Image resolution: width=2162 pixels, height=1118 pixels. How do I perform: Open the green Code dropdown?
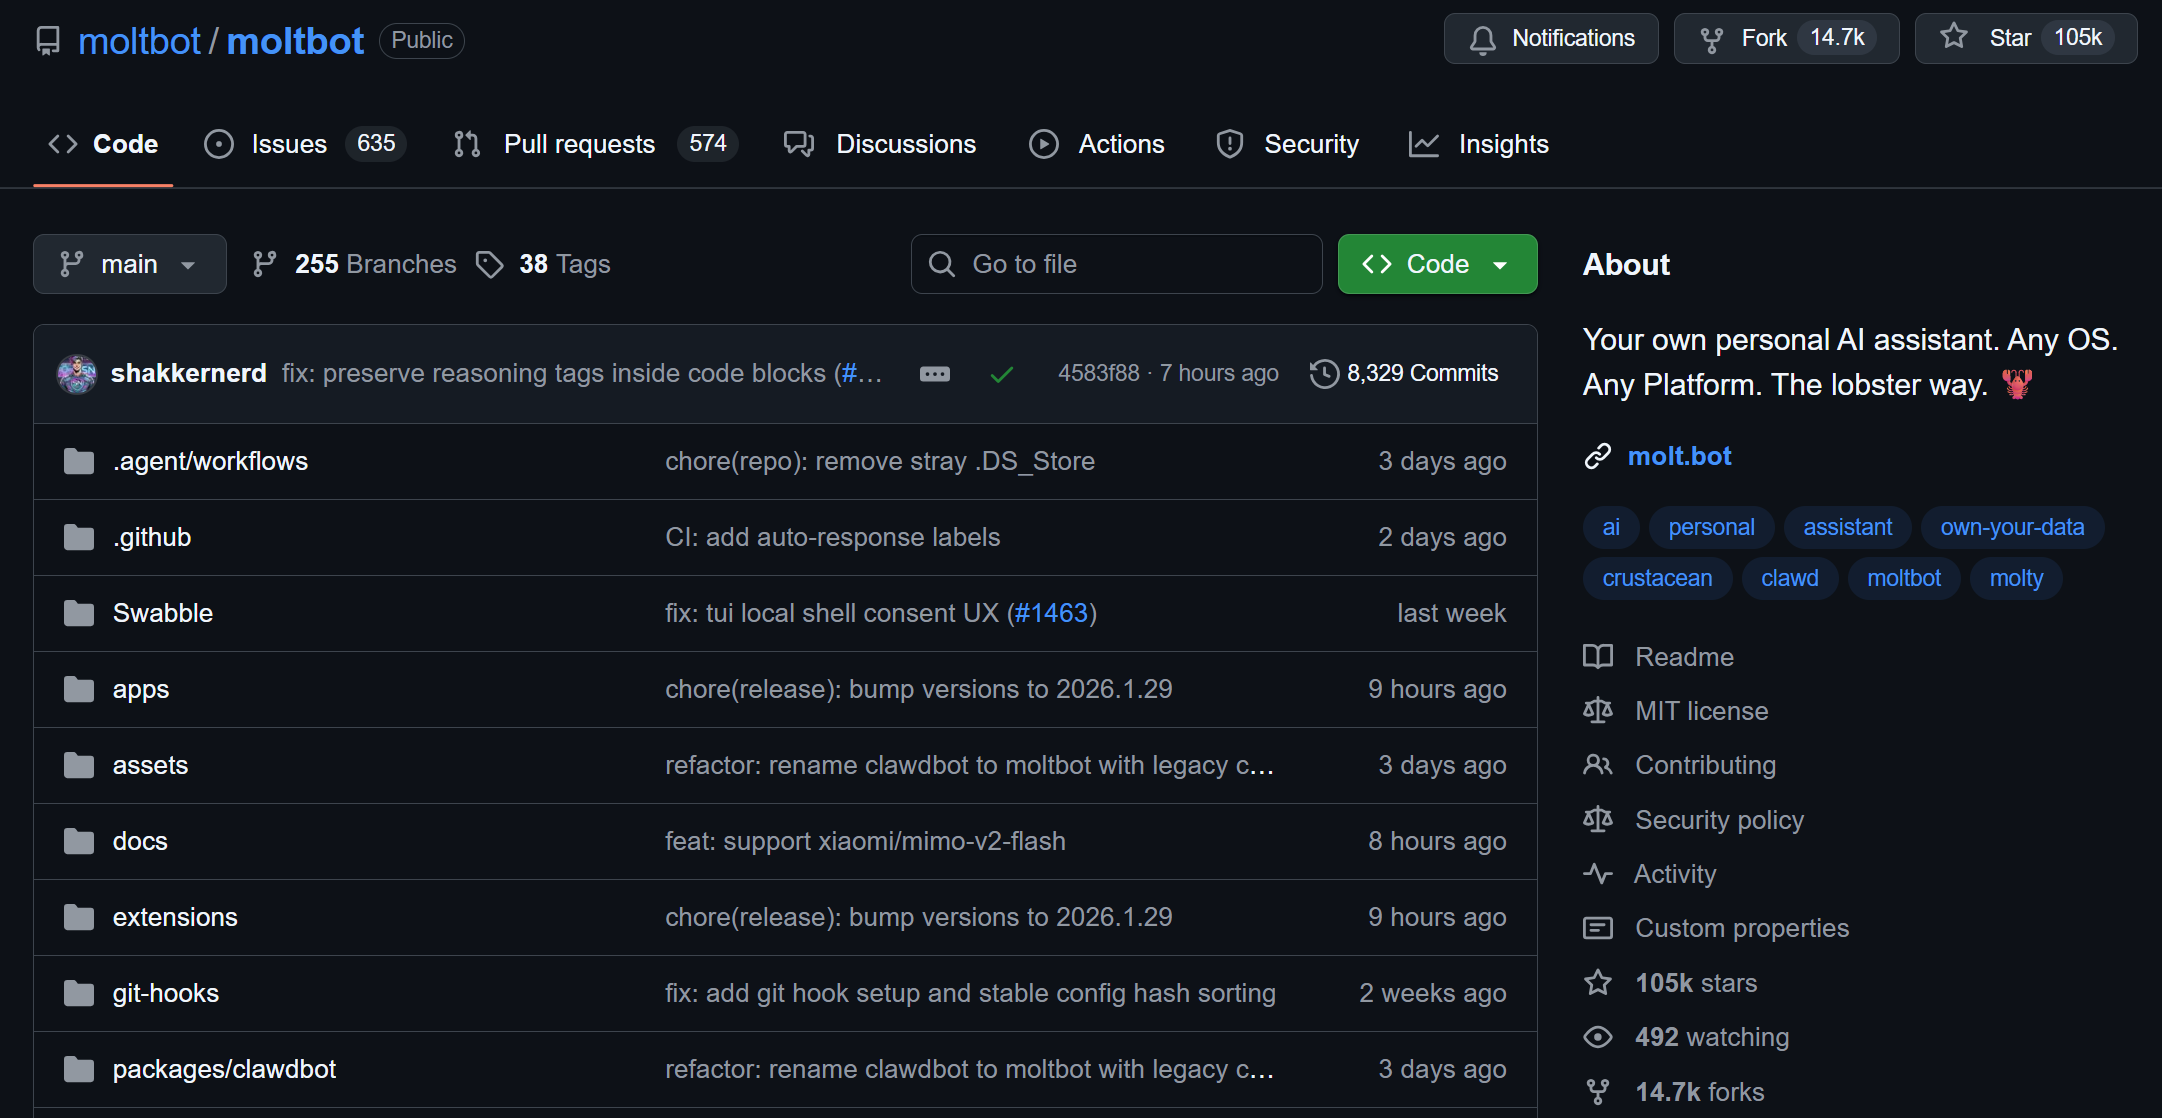1437,264
